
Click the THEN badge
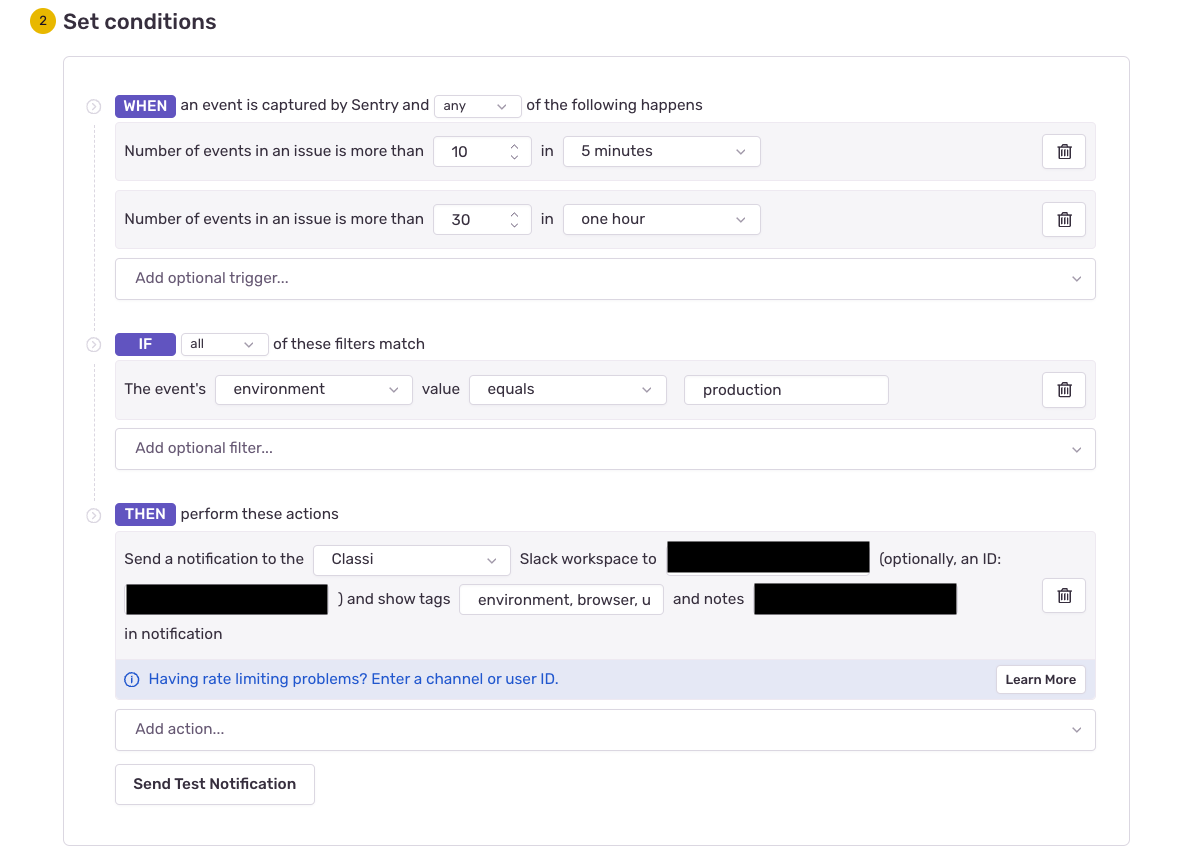point(145,514)
